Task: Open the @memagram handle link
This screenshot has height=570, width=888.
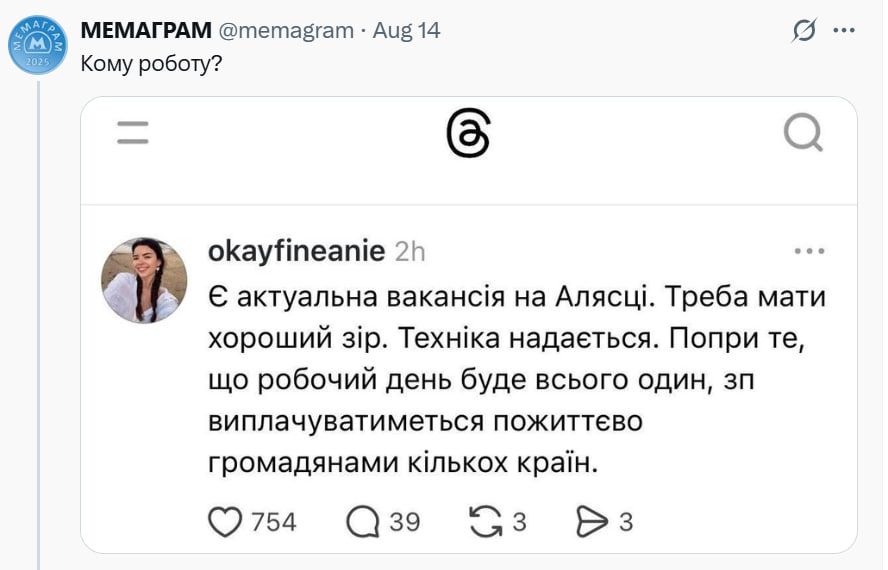Action: (285, 30)
